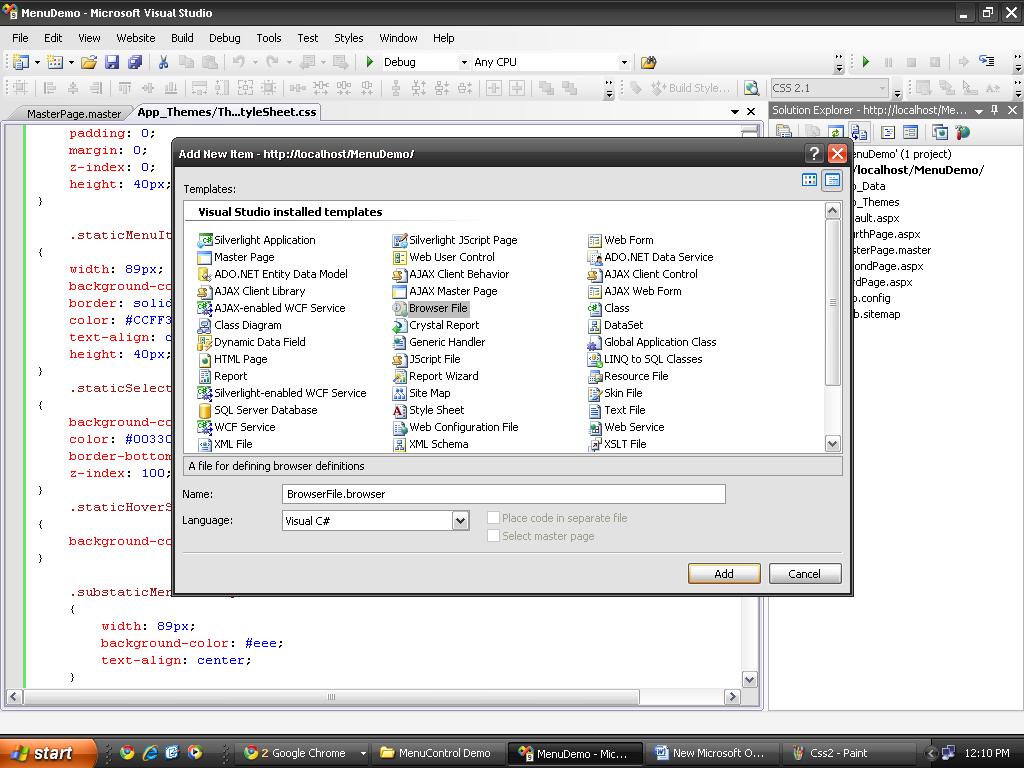The image size is (1024, 768).
Task: Open the Website menu
Action: (136, 38)
